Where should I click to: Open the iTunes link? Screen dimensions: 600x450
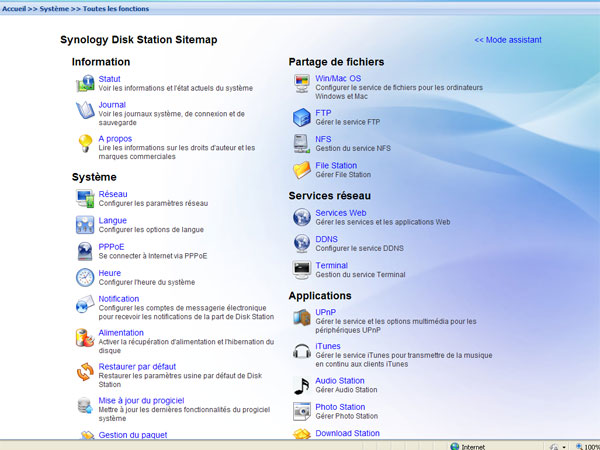tap(328, 346)
